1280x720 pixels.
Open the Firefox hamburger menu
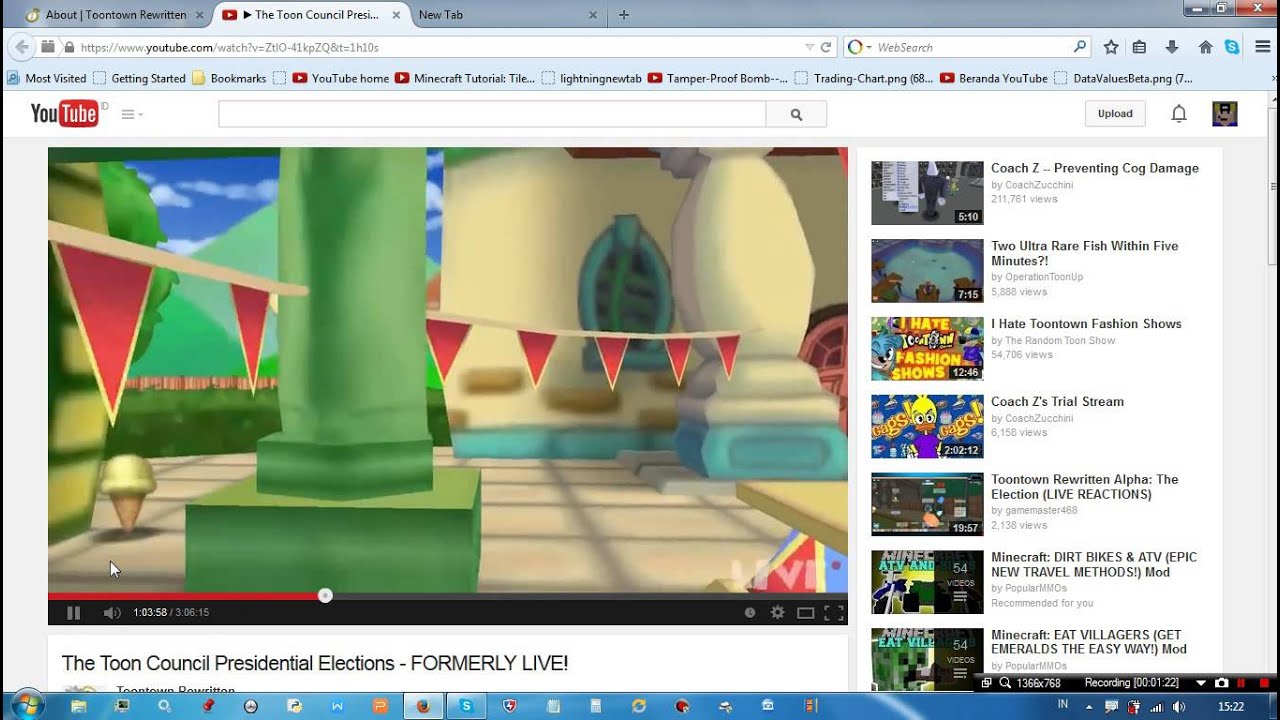pyautogui.click(x=1261, y=47)
